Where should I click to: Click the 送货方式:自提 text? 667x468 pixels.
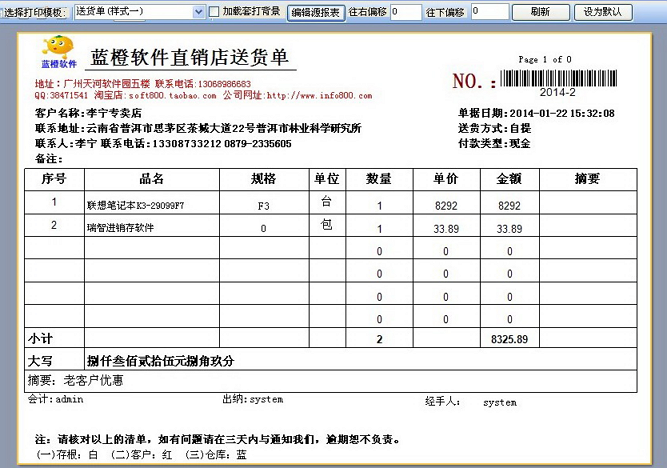(x=494, y=128)
